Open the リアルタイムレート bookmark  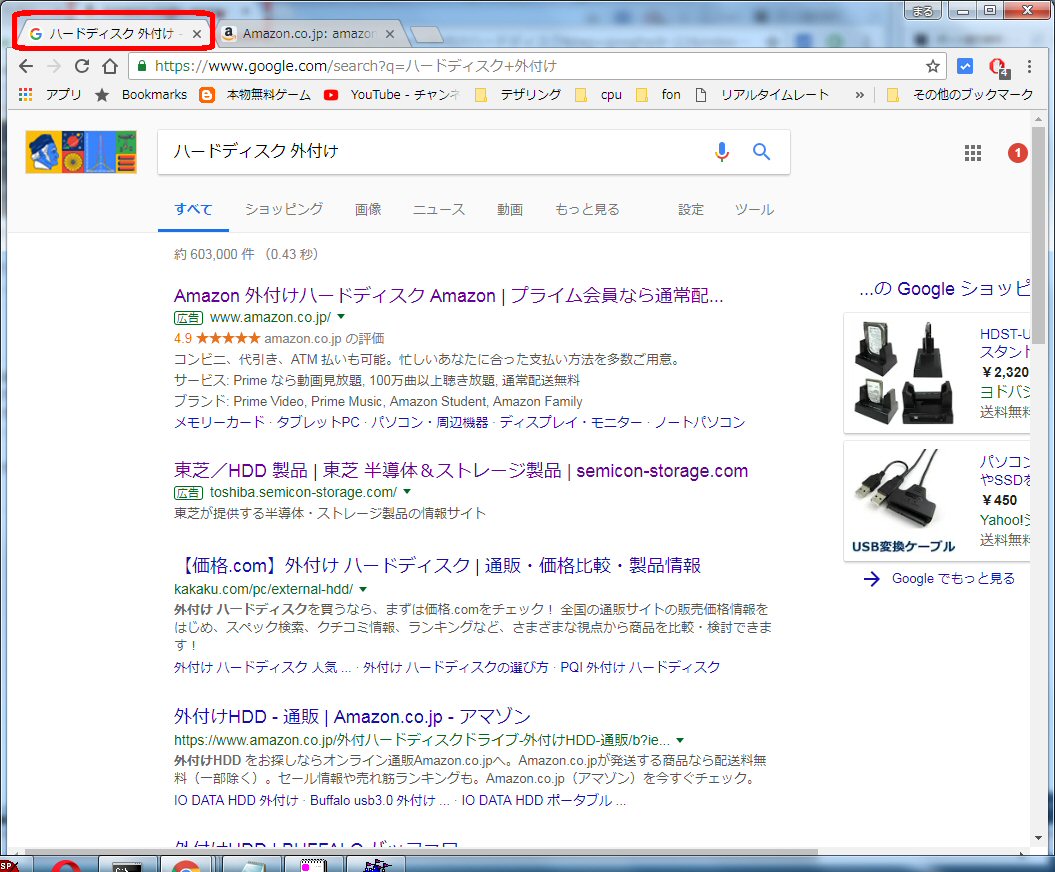[762, 94]
